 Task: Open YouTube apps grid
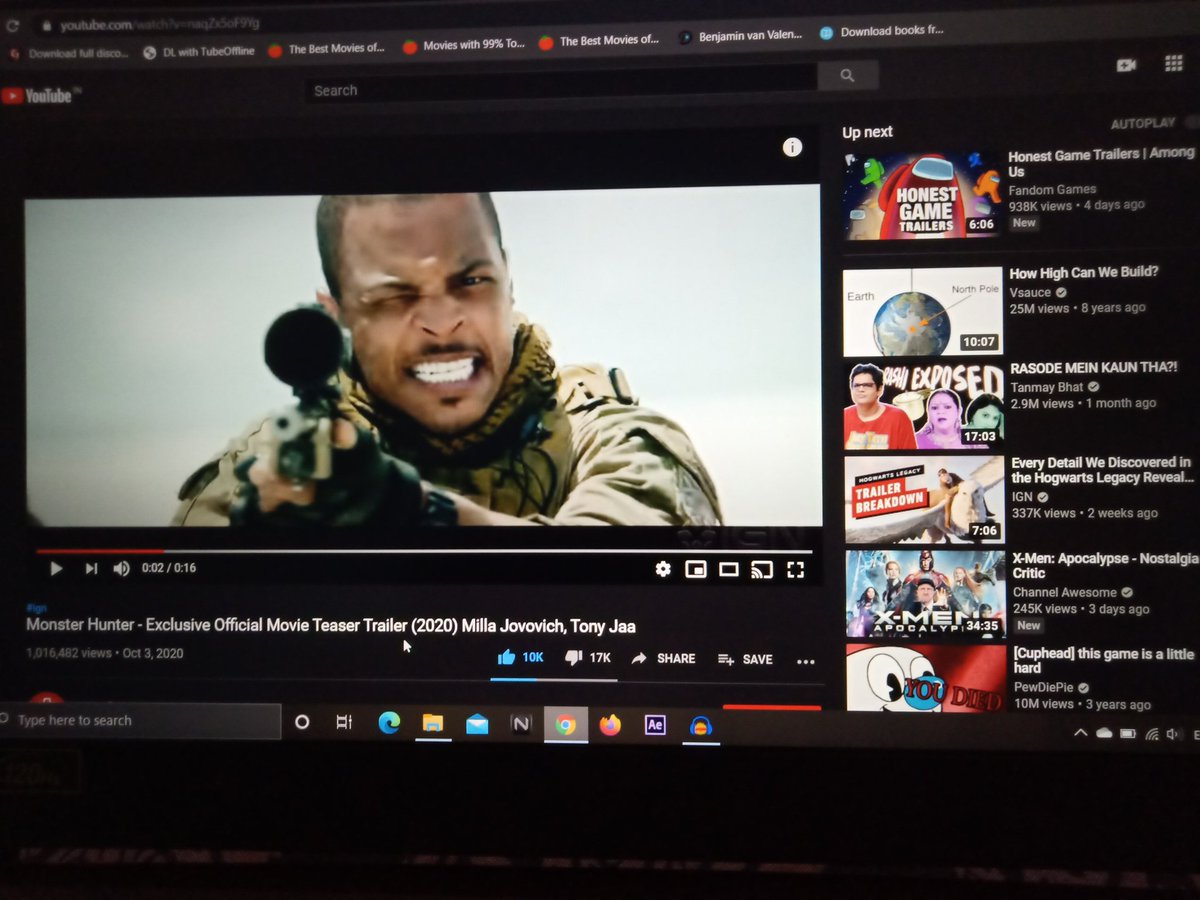1174,63
